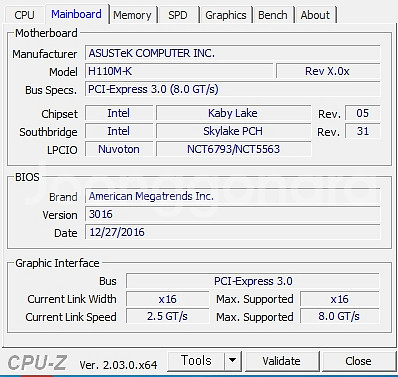This screenshot has height=377, width=398.
Task: Go to the SPD tab
Action: tap(178, 15)
